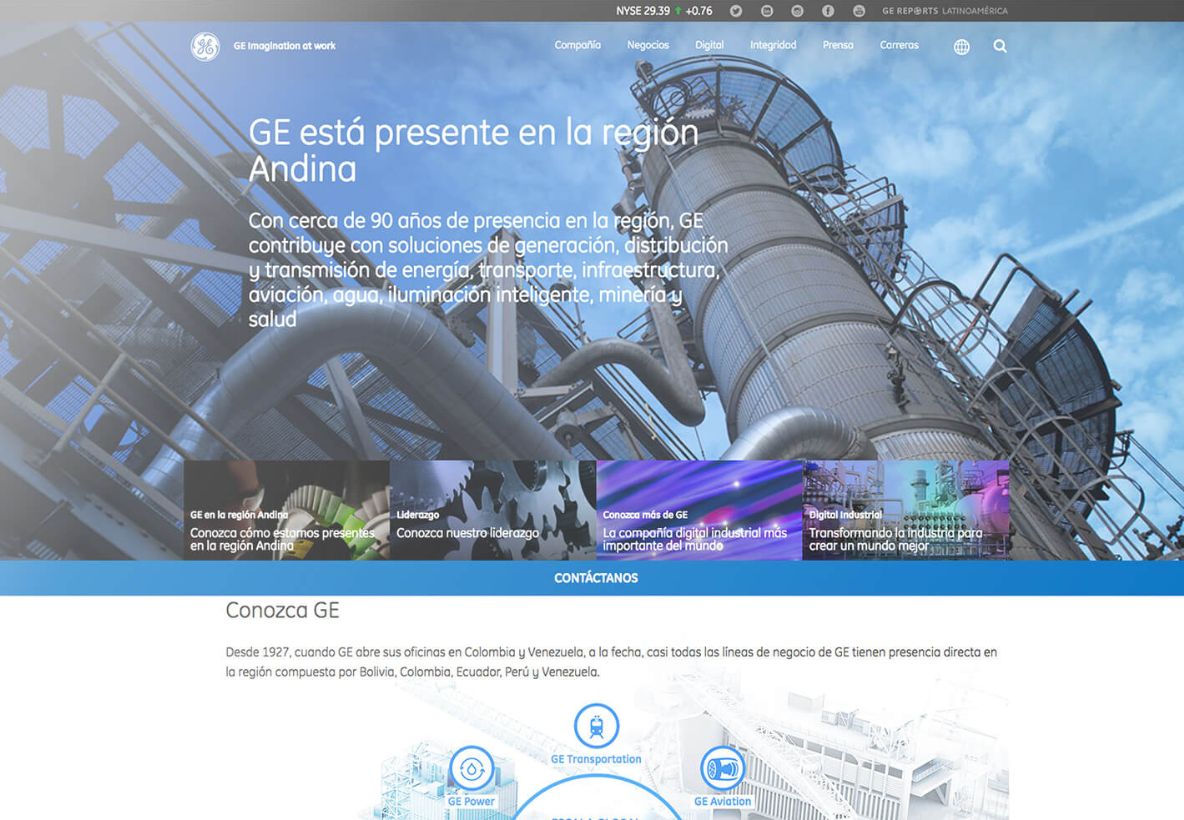Open GE Reports Latinoamérica link
Image resolution: width=1184 pixels, height=820 pixels.
tap(944, 11)
